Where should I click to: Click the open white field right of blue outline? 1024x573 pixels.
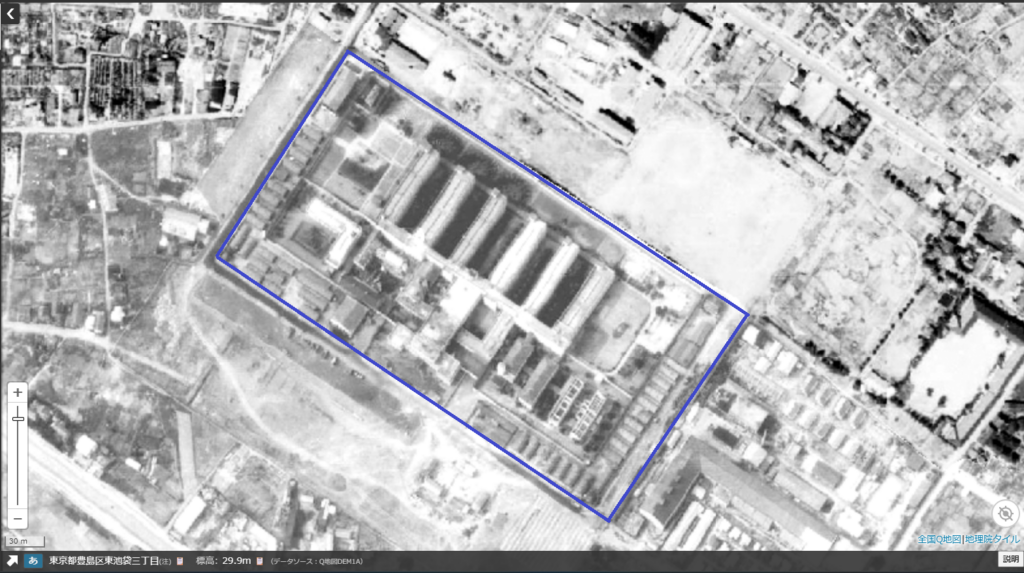tap(700, 200)
